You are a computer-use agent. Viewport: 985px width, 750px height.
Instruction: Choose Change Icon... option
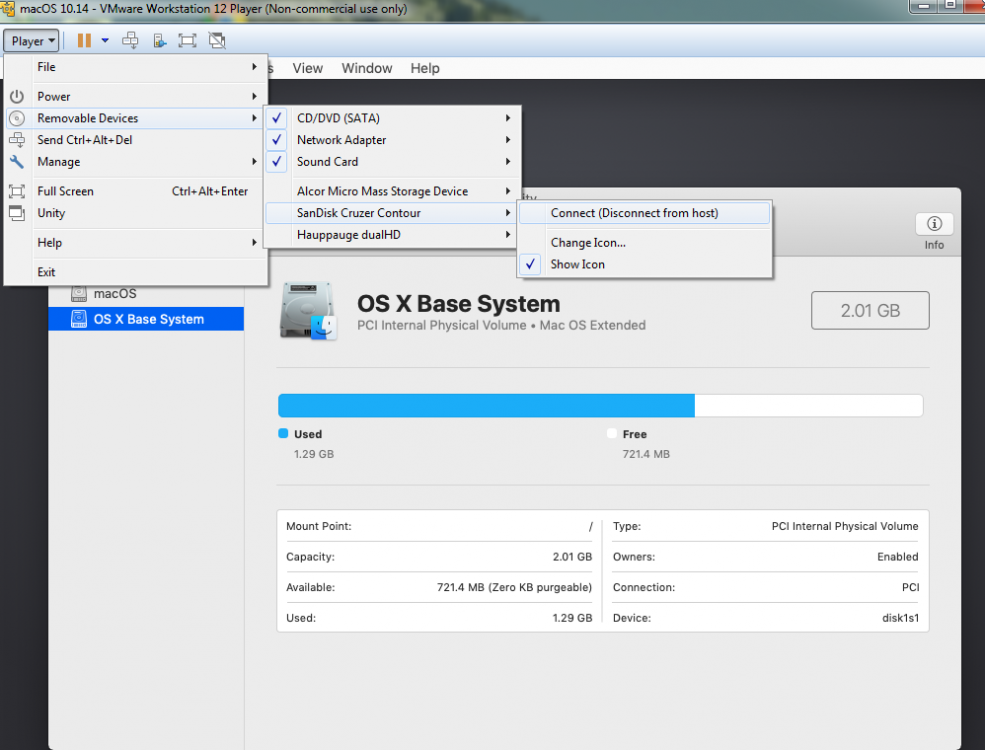point(645,243)
